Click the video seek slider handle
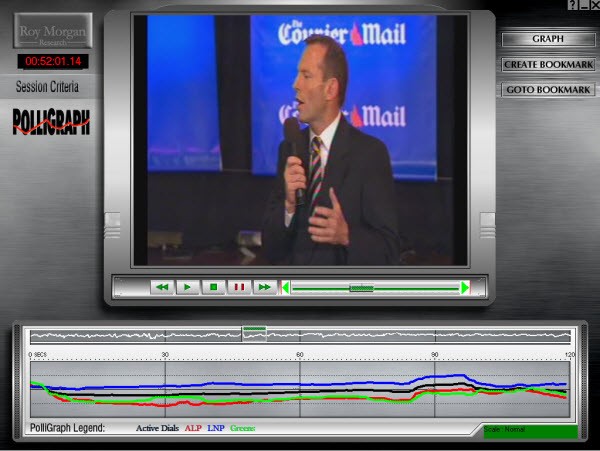 360,288
